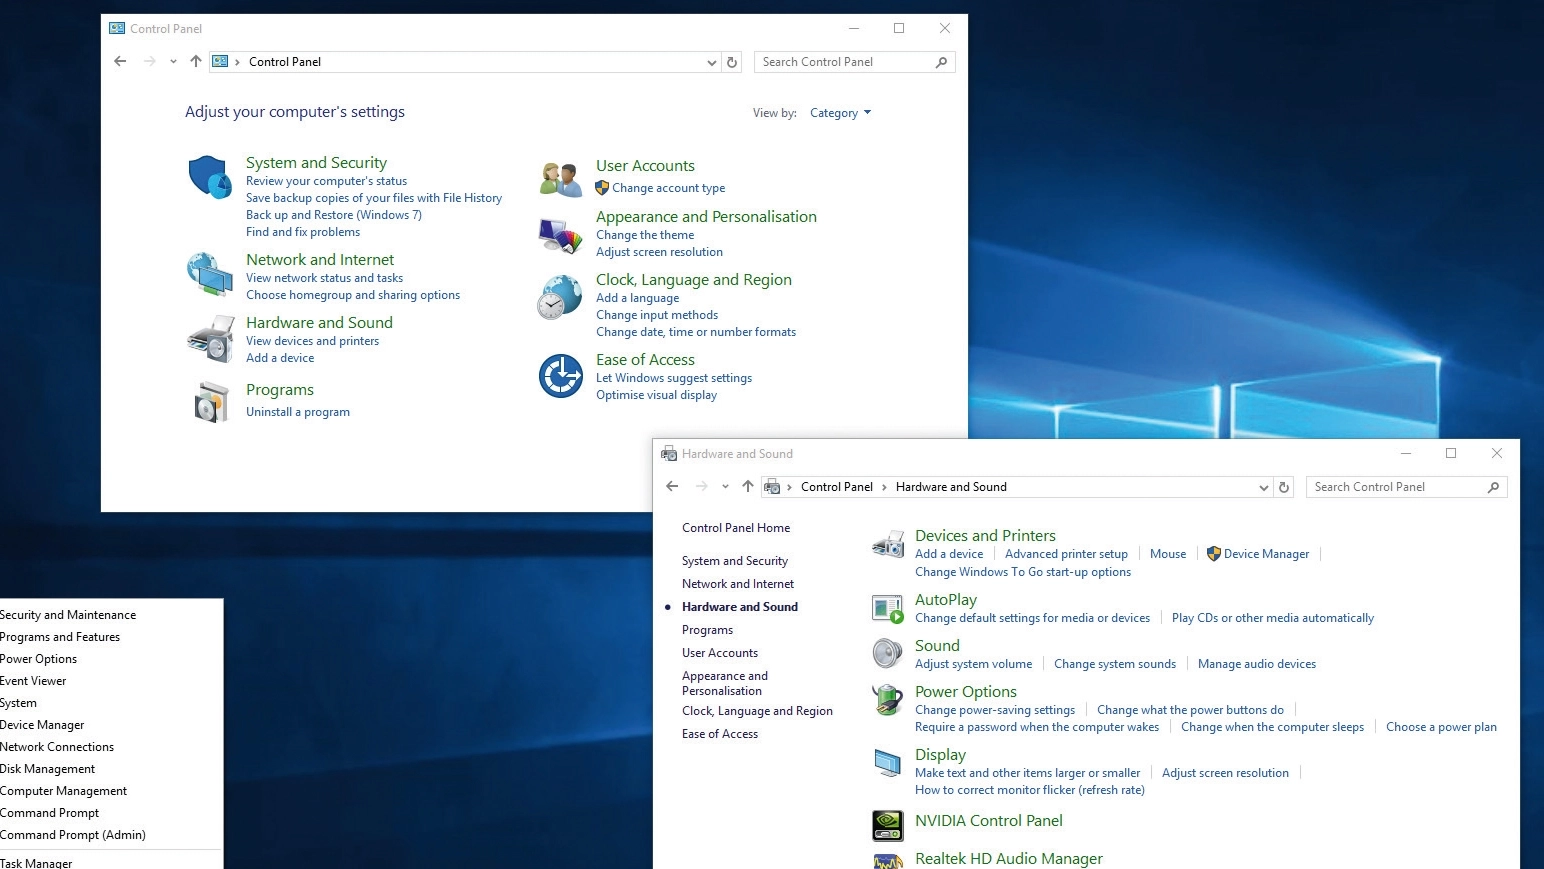Refresh the Hardware and Sound window
1544x869 pixels.
[x=1284, y=487]
